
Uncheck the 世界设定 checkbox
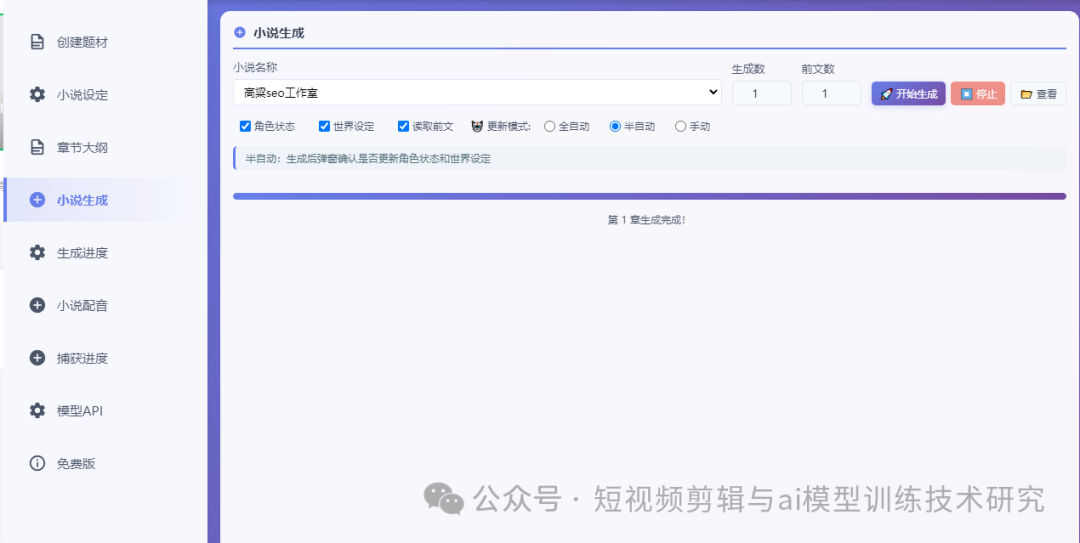(x=324, y=126)
